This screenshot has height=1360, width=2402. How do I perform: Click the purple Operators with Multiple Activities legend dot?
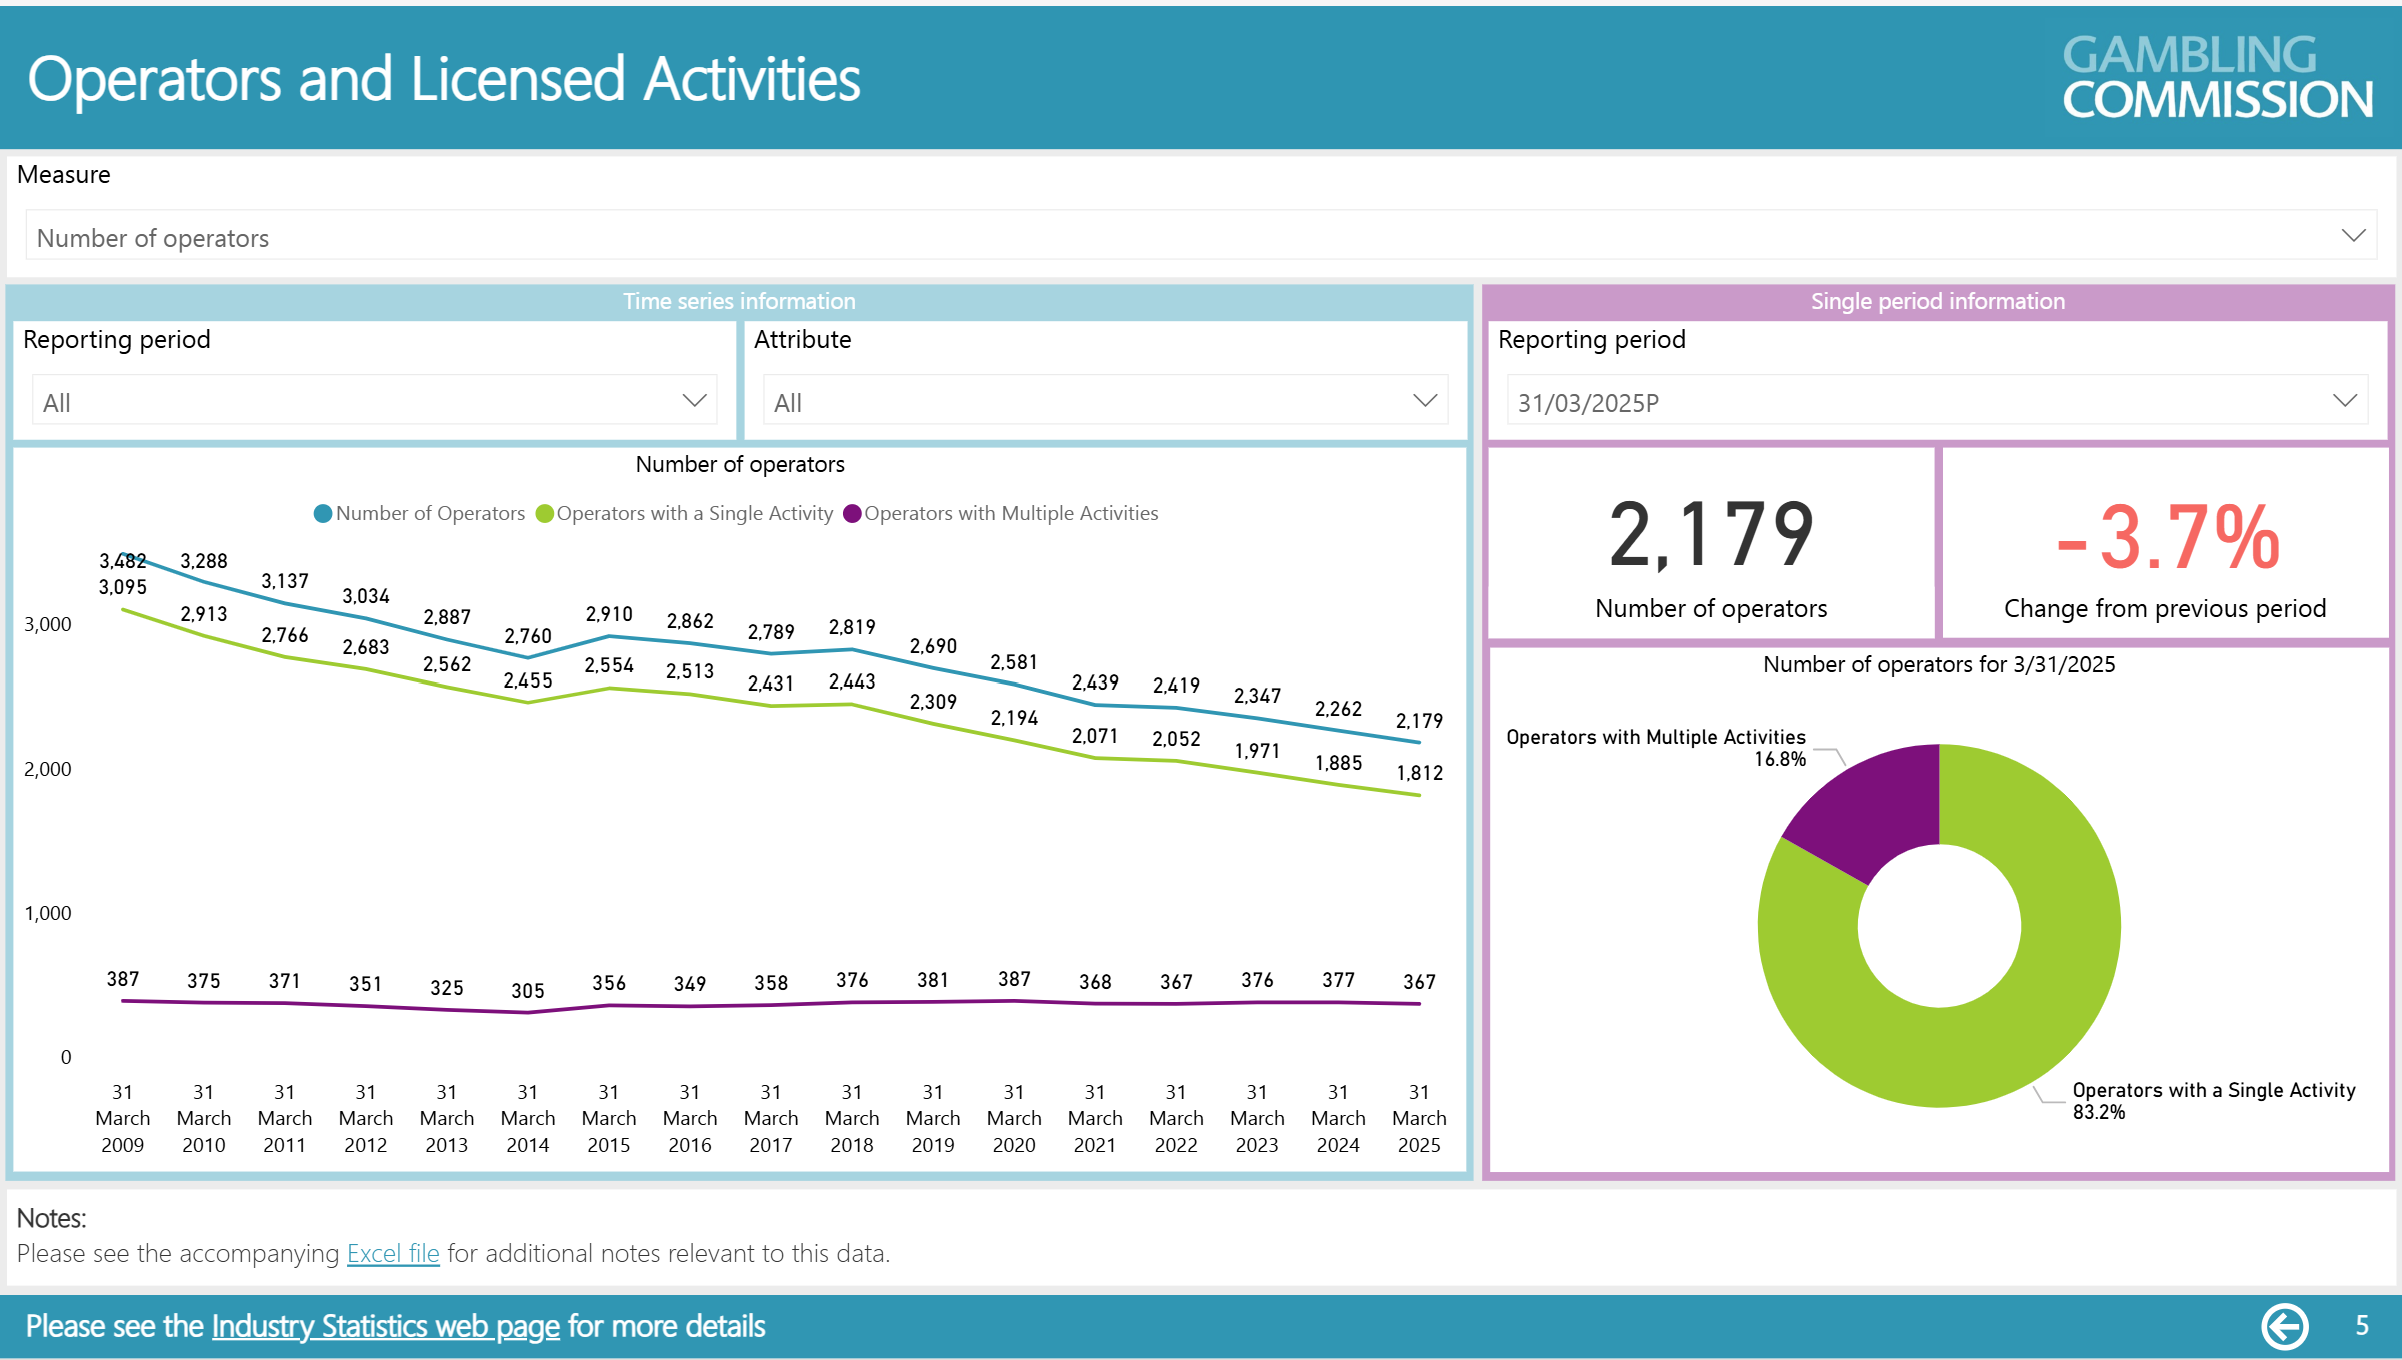tap(852, 513)
